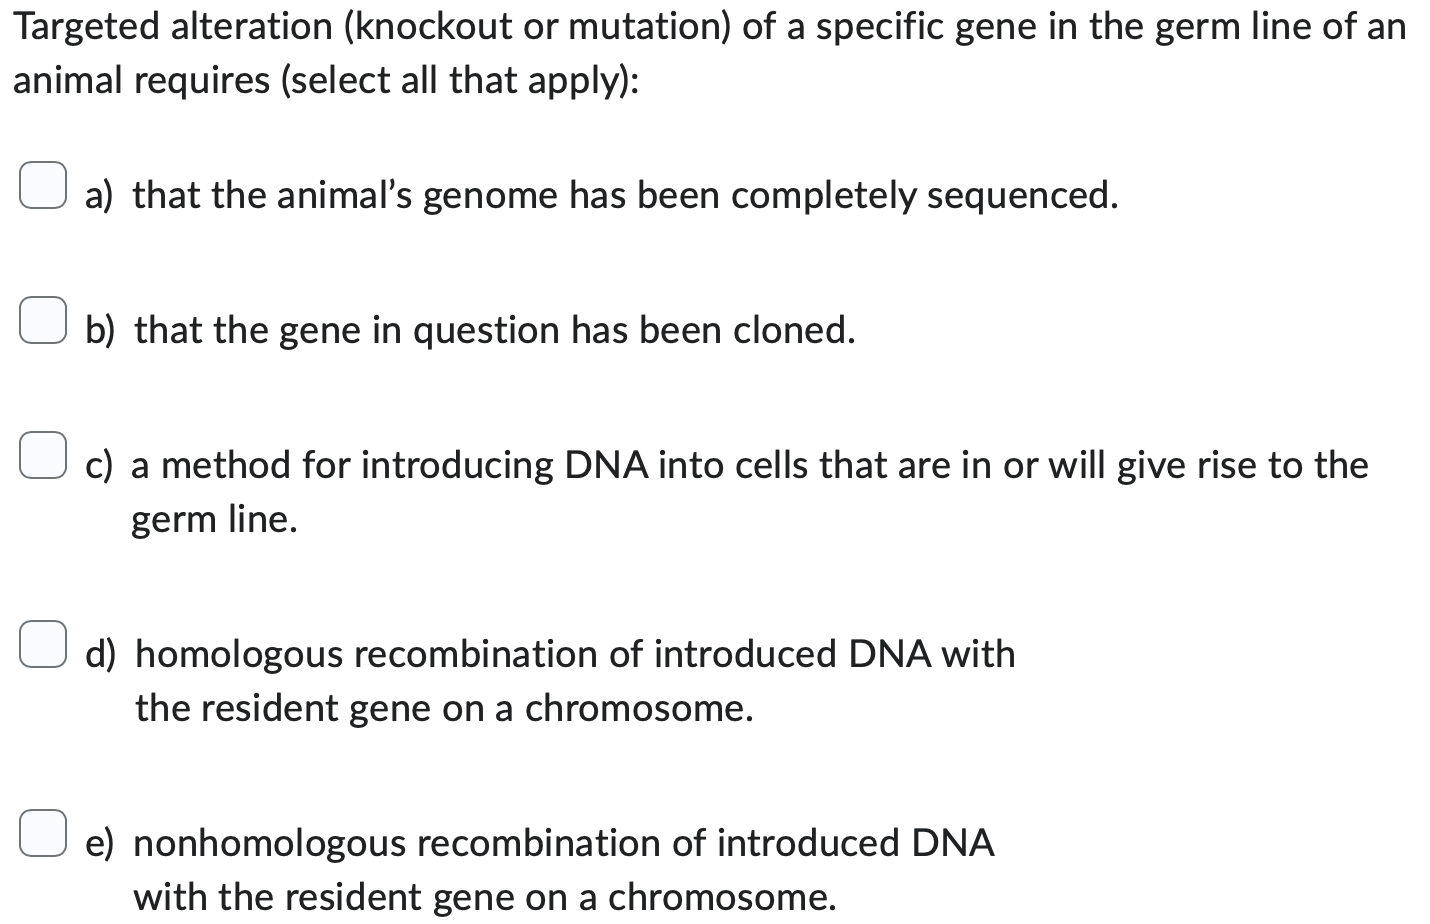
Task: Click the text of answer choice e
Action: pos(565,843)
